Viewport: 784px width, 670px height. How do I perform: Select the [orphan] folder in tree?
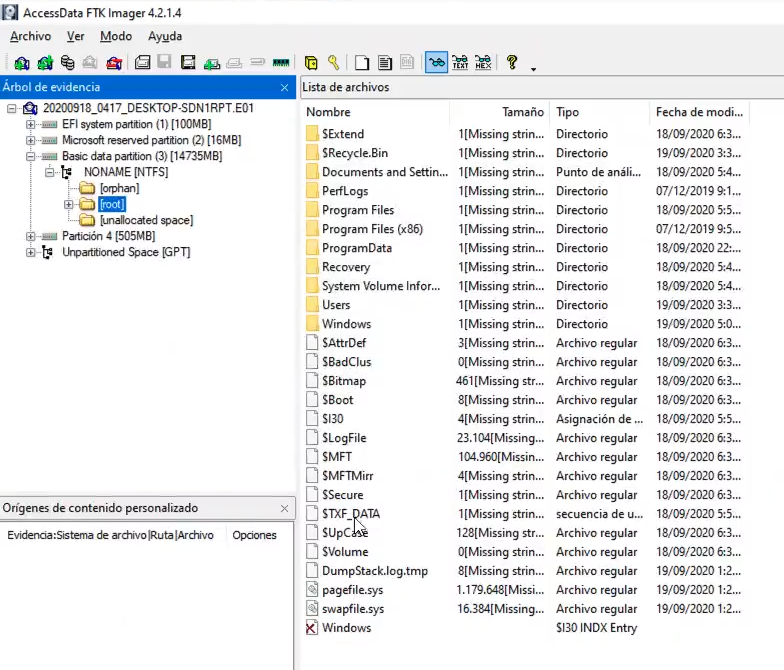120,188
